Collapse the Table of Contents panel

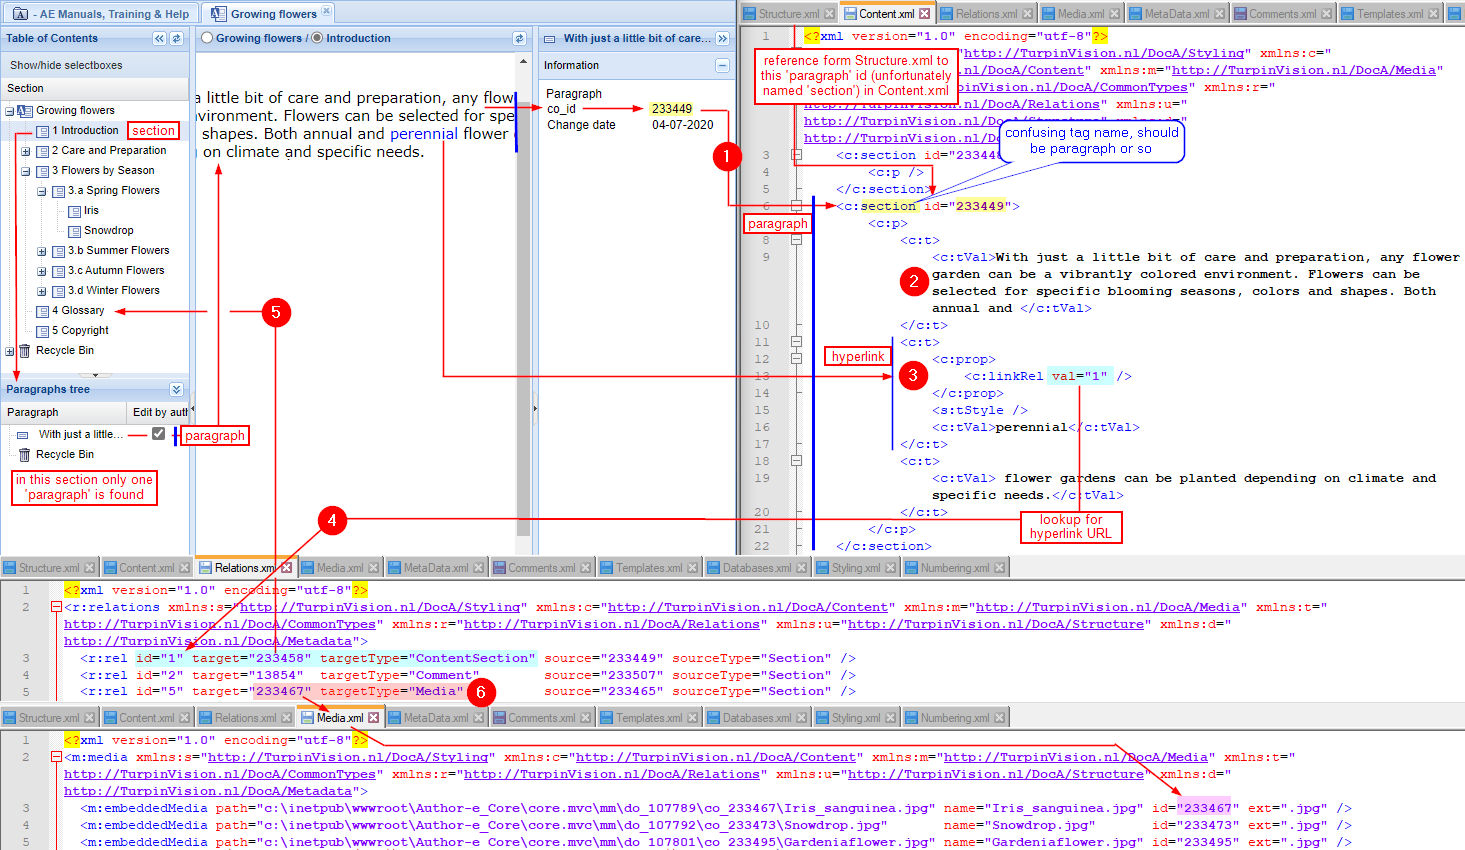tap(159, 38)
